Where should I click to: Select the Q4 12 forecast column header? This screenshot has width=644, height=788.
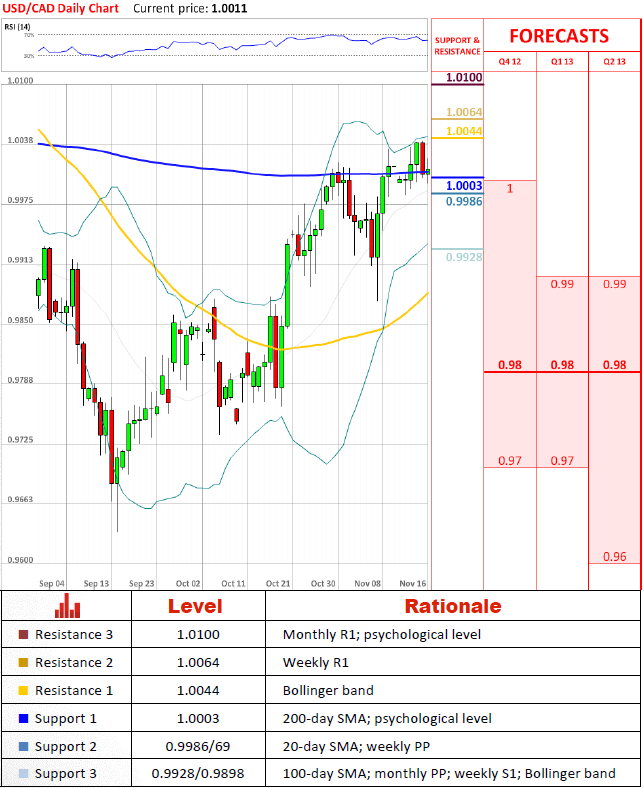[x=510, y=62]
